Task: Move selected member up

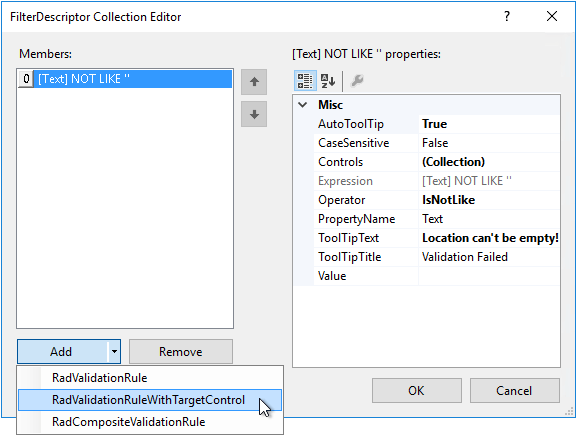Action: (254, 82)
